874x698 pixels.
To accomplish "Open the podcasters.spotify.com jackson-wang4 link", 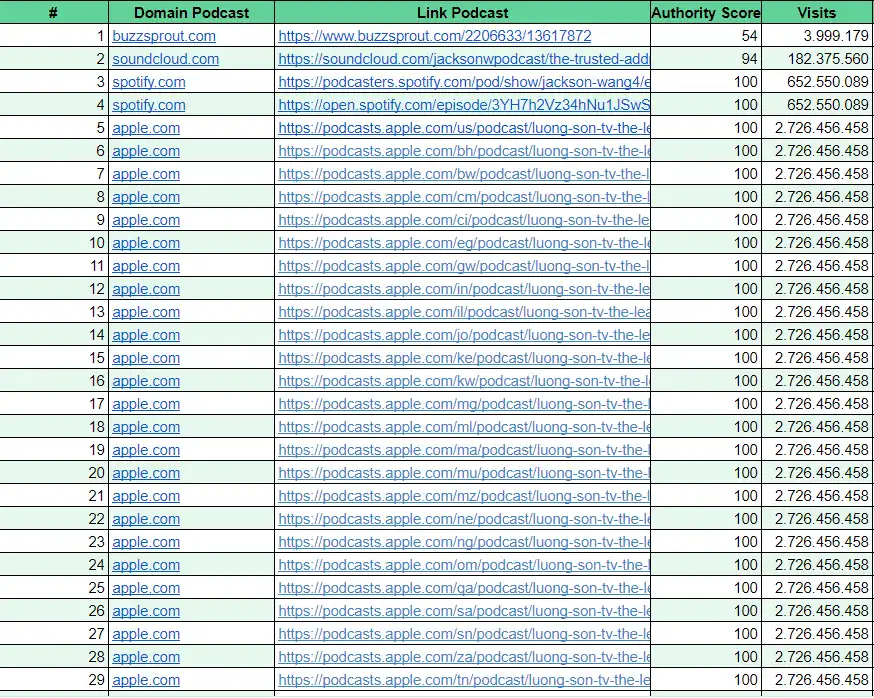I will (464, 82).
